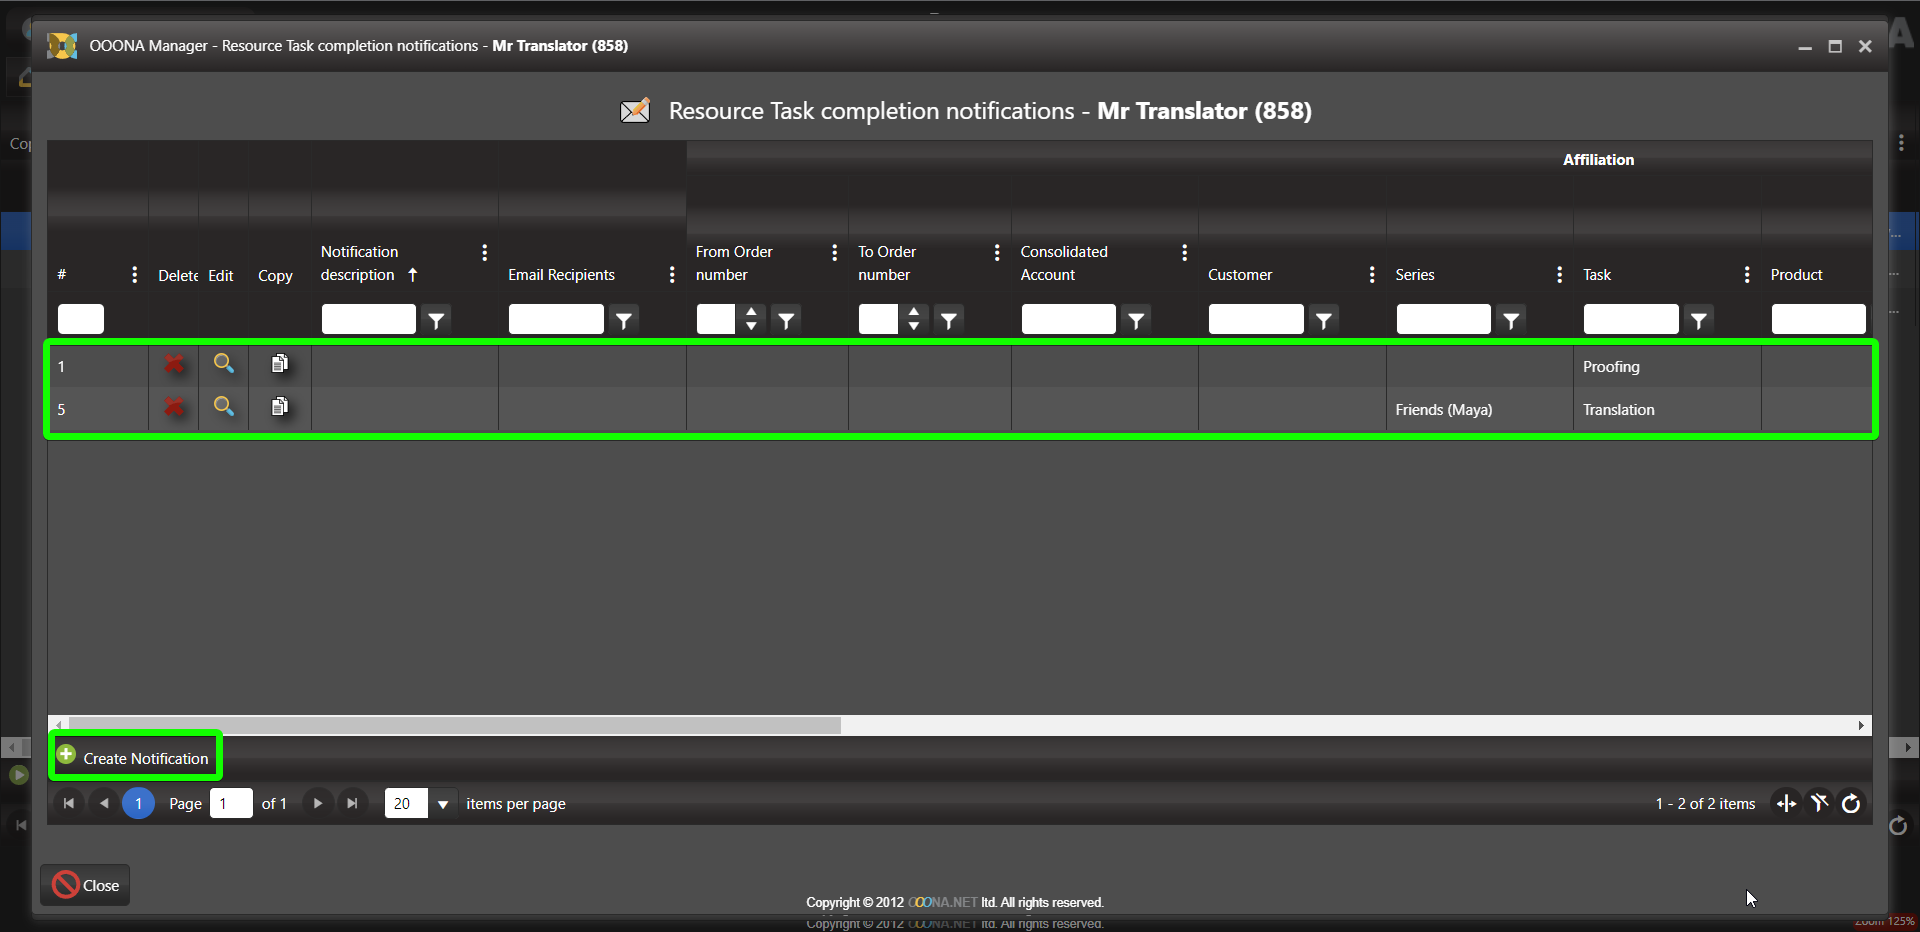Click the horizontal scrollbar thumb
1920x932 pixels.
pyautogui.click(x=450, y=725)
